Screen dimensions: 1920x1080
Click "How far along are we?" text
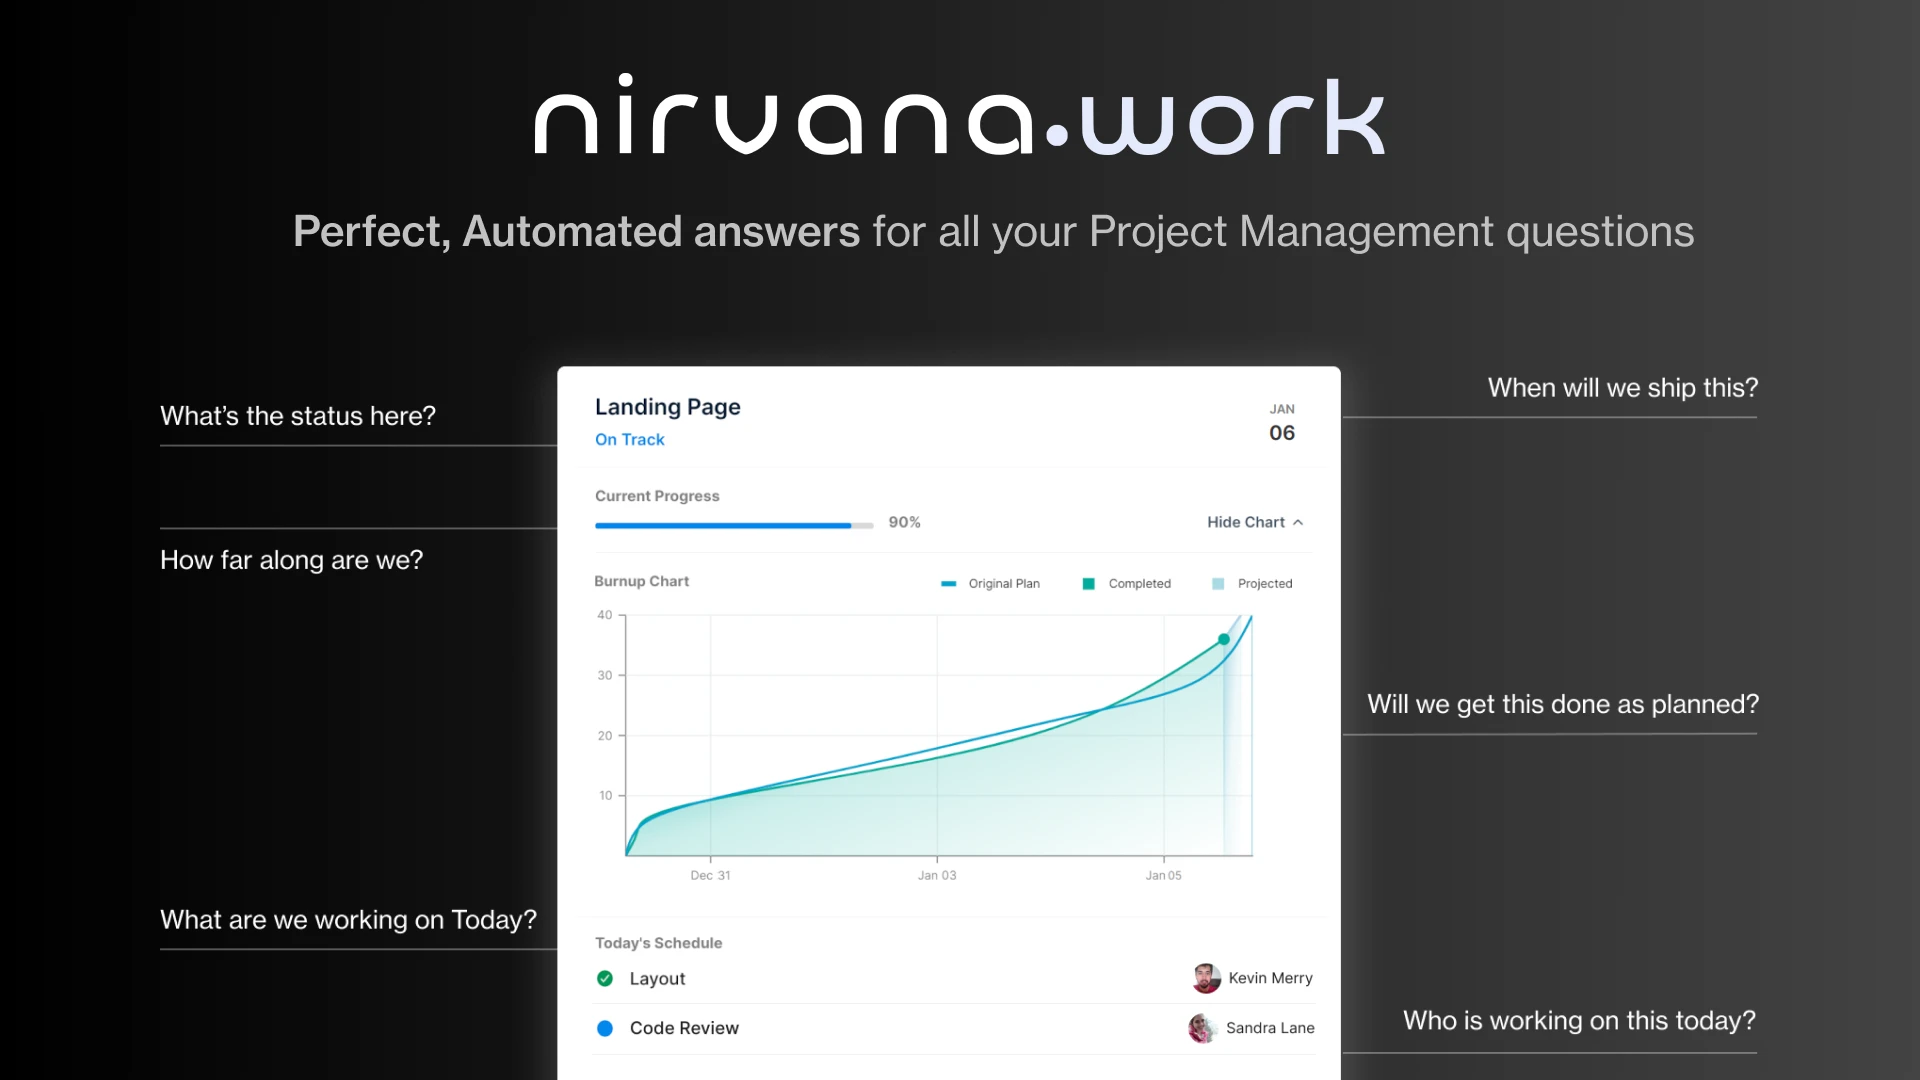pyautogui.click(x=292, y=560)
